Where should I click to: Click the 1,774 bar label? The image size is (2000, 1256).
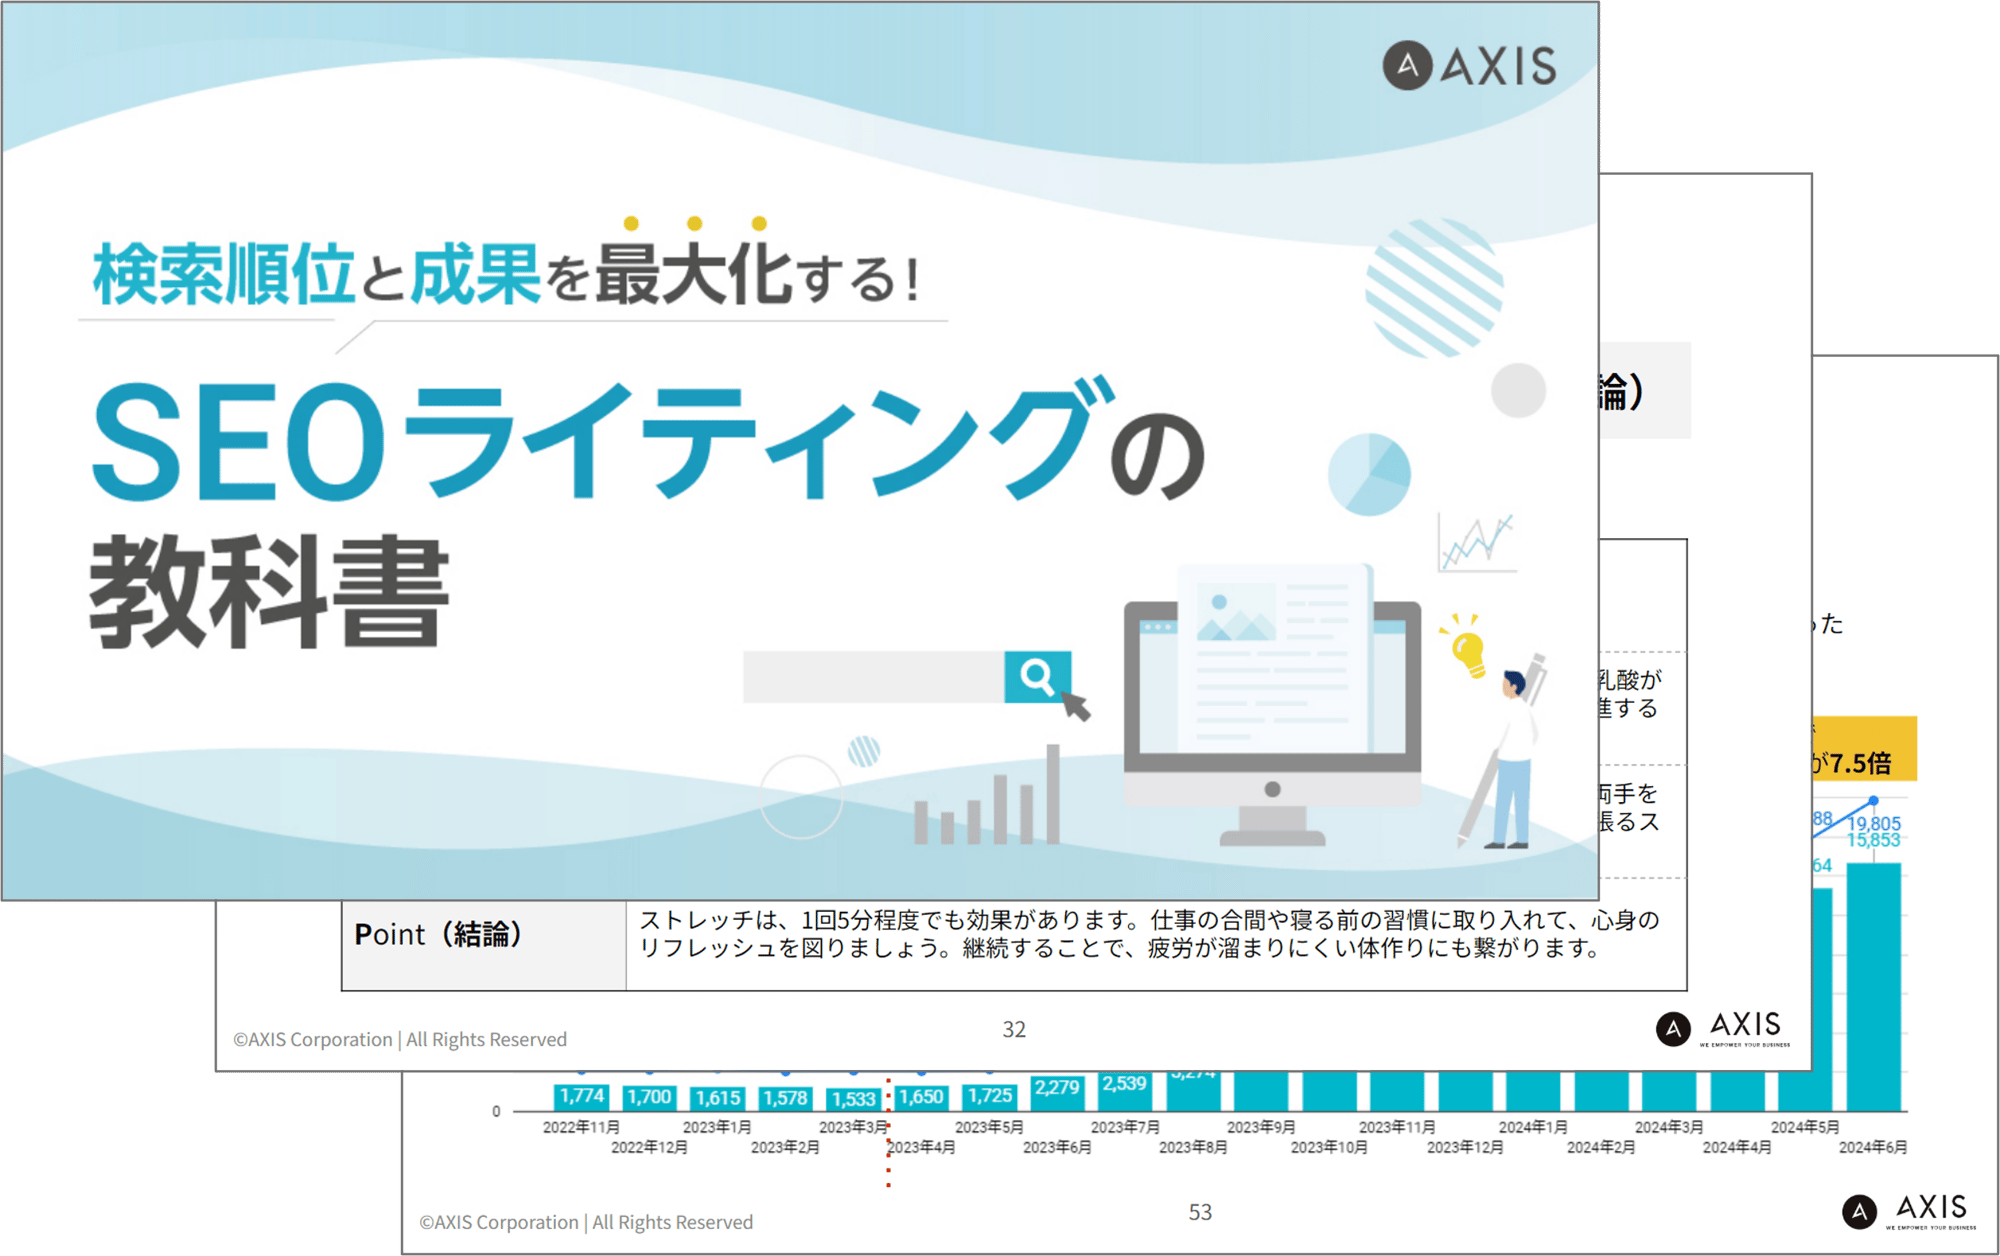point(582,1096)
